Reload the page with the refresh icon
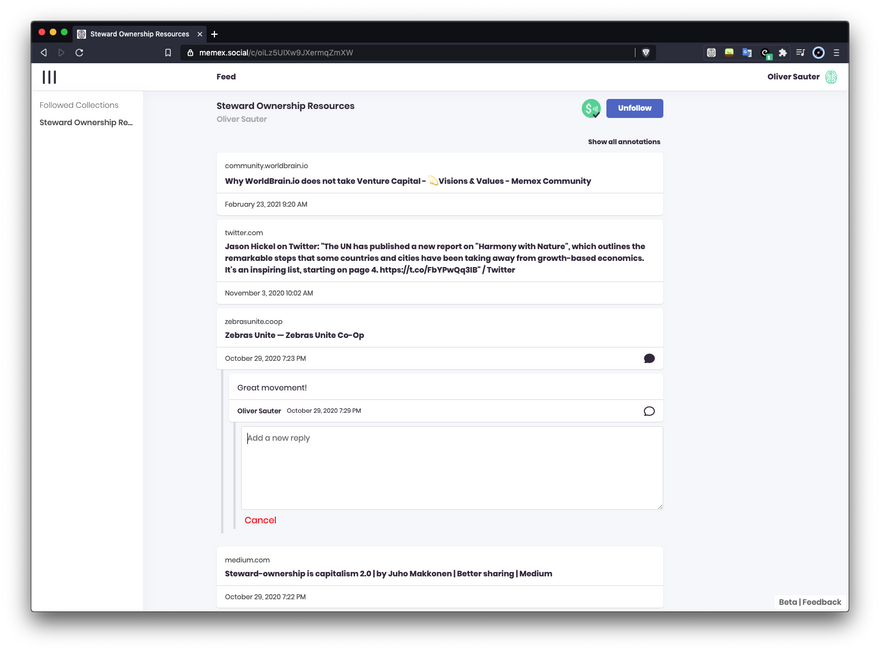880x653 pixels. [x=79, y=52]
